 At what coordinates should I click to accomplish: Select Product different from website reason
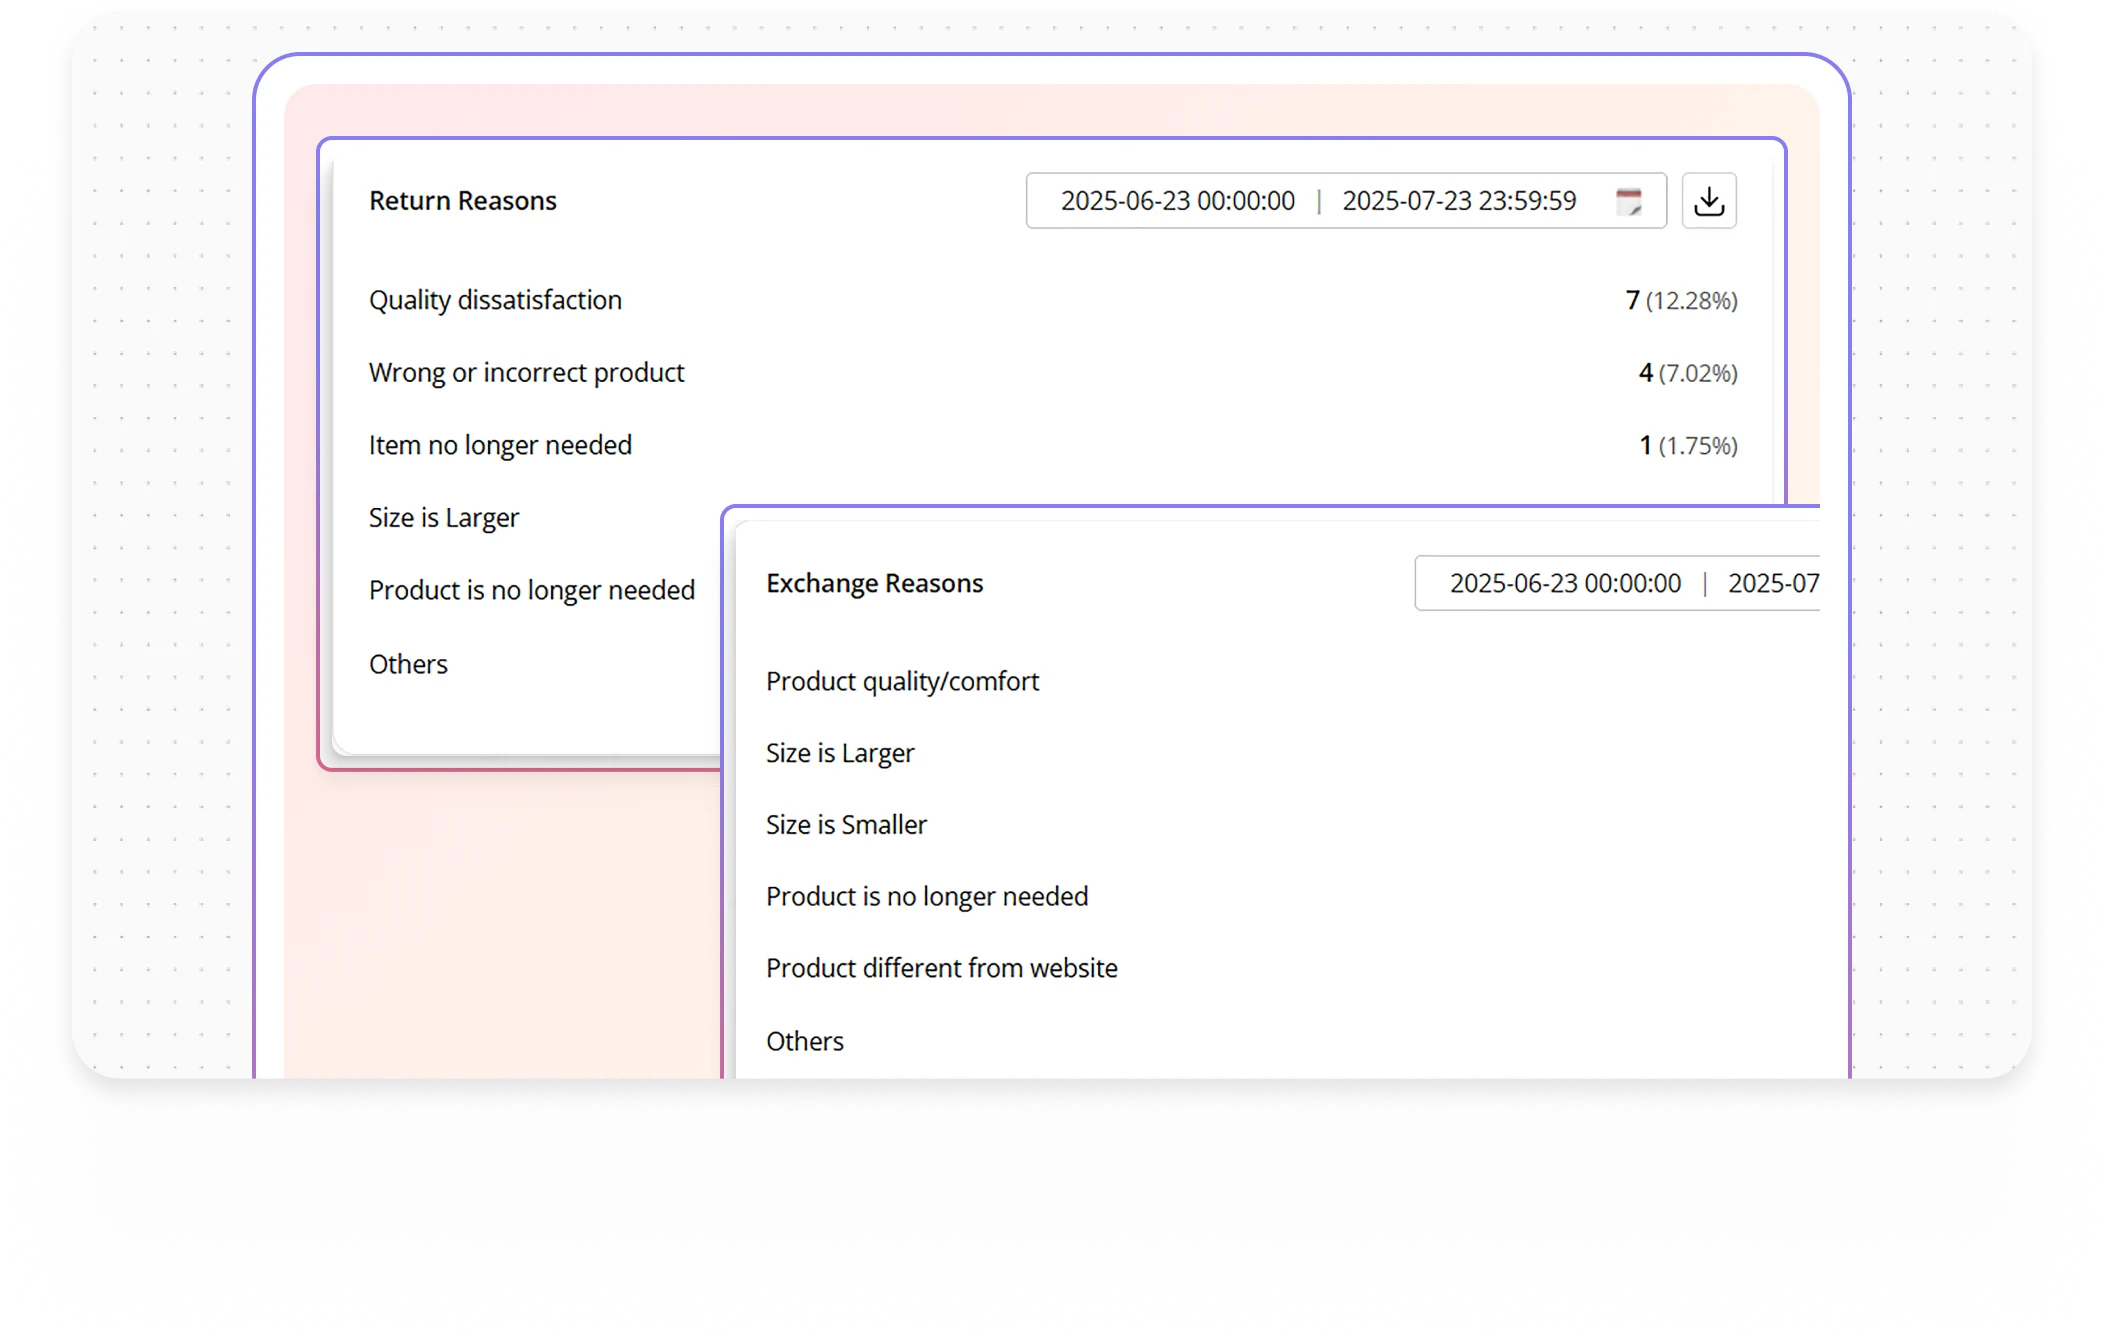click(x=941, y=967)
